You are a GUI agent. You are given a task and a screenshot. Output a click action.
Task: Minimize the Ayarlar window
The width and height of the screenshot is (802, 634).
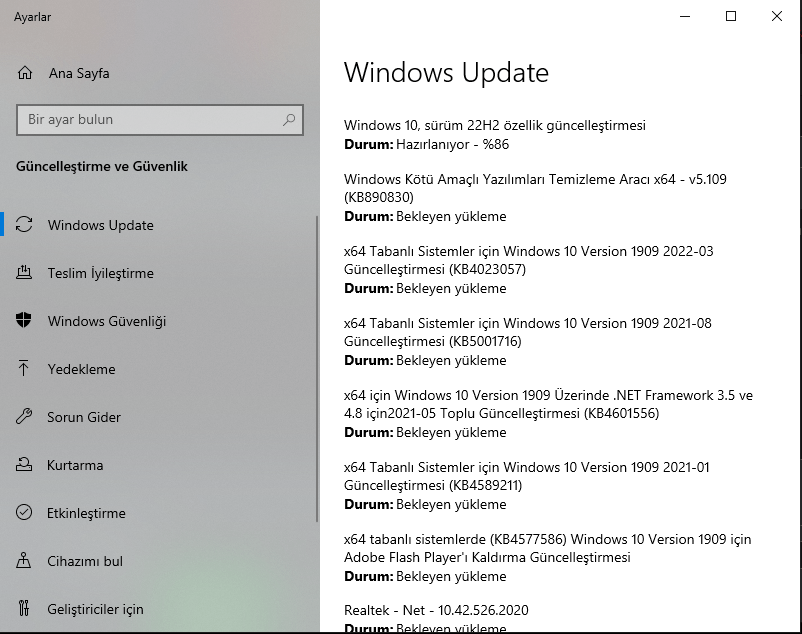pyautogui.click(x=685, y=16)
